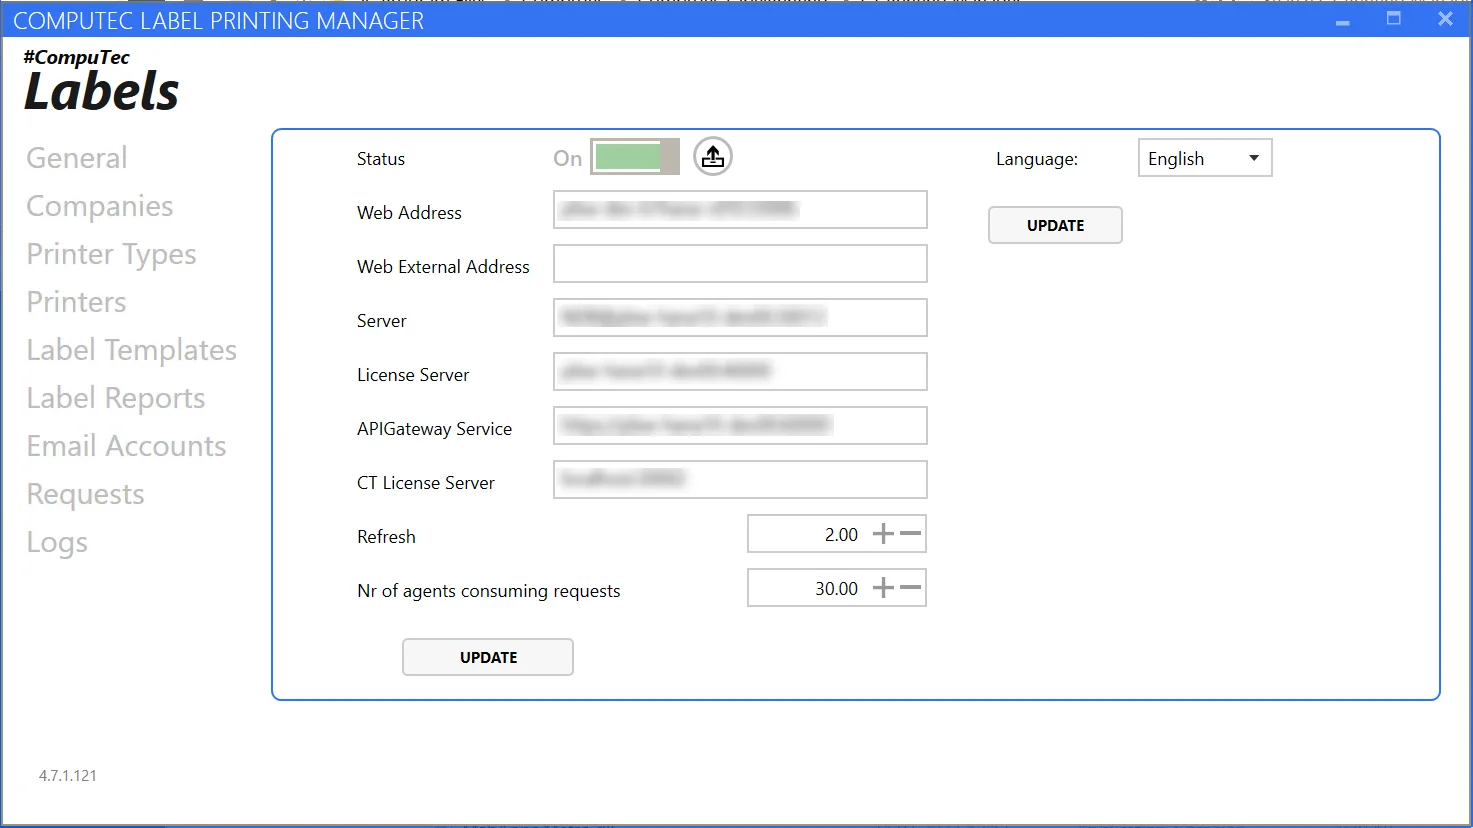This screenshot has height=828, width=1473.
Task: Open Email Accounts settings
Action: [x=126, y=446]
